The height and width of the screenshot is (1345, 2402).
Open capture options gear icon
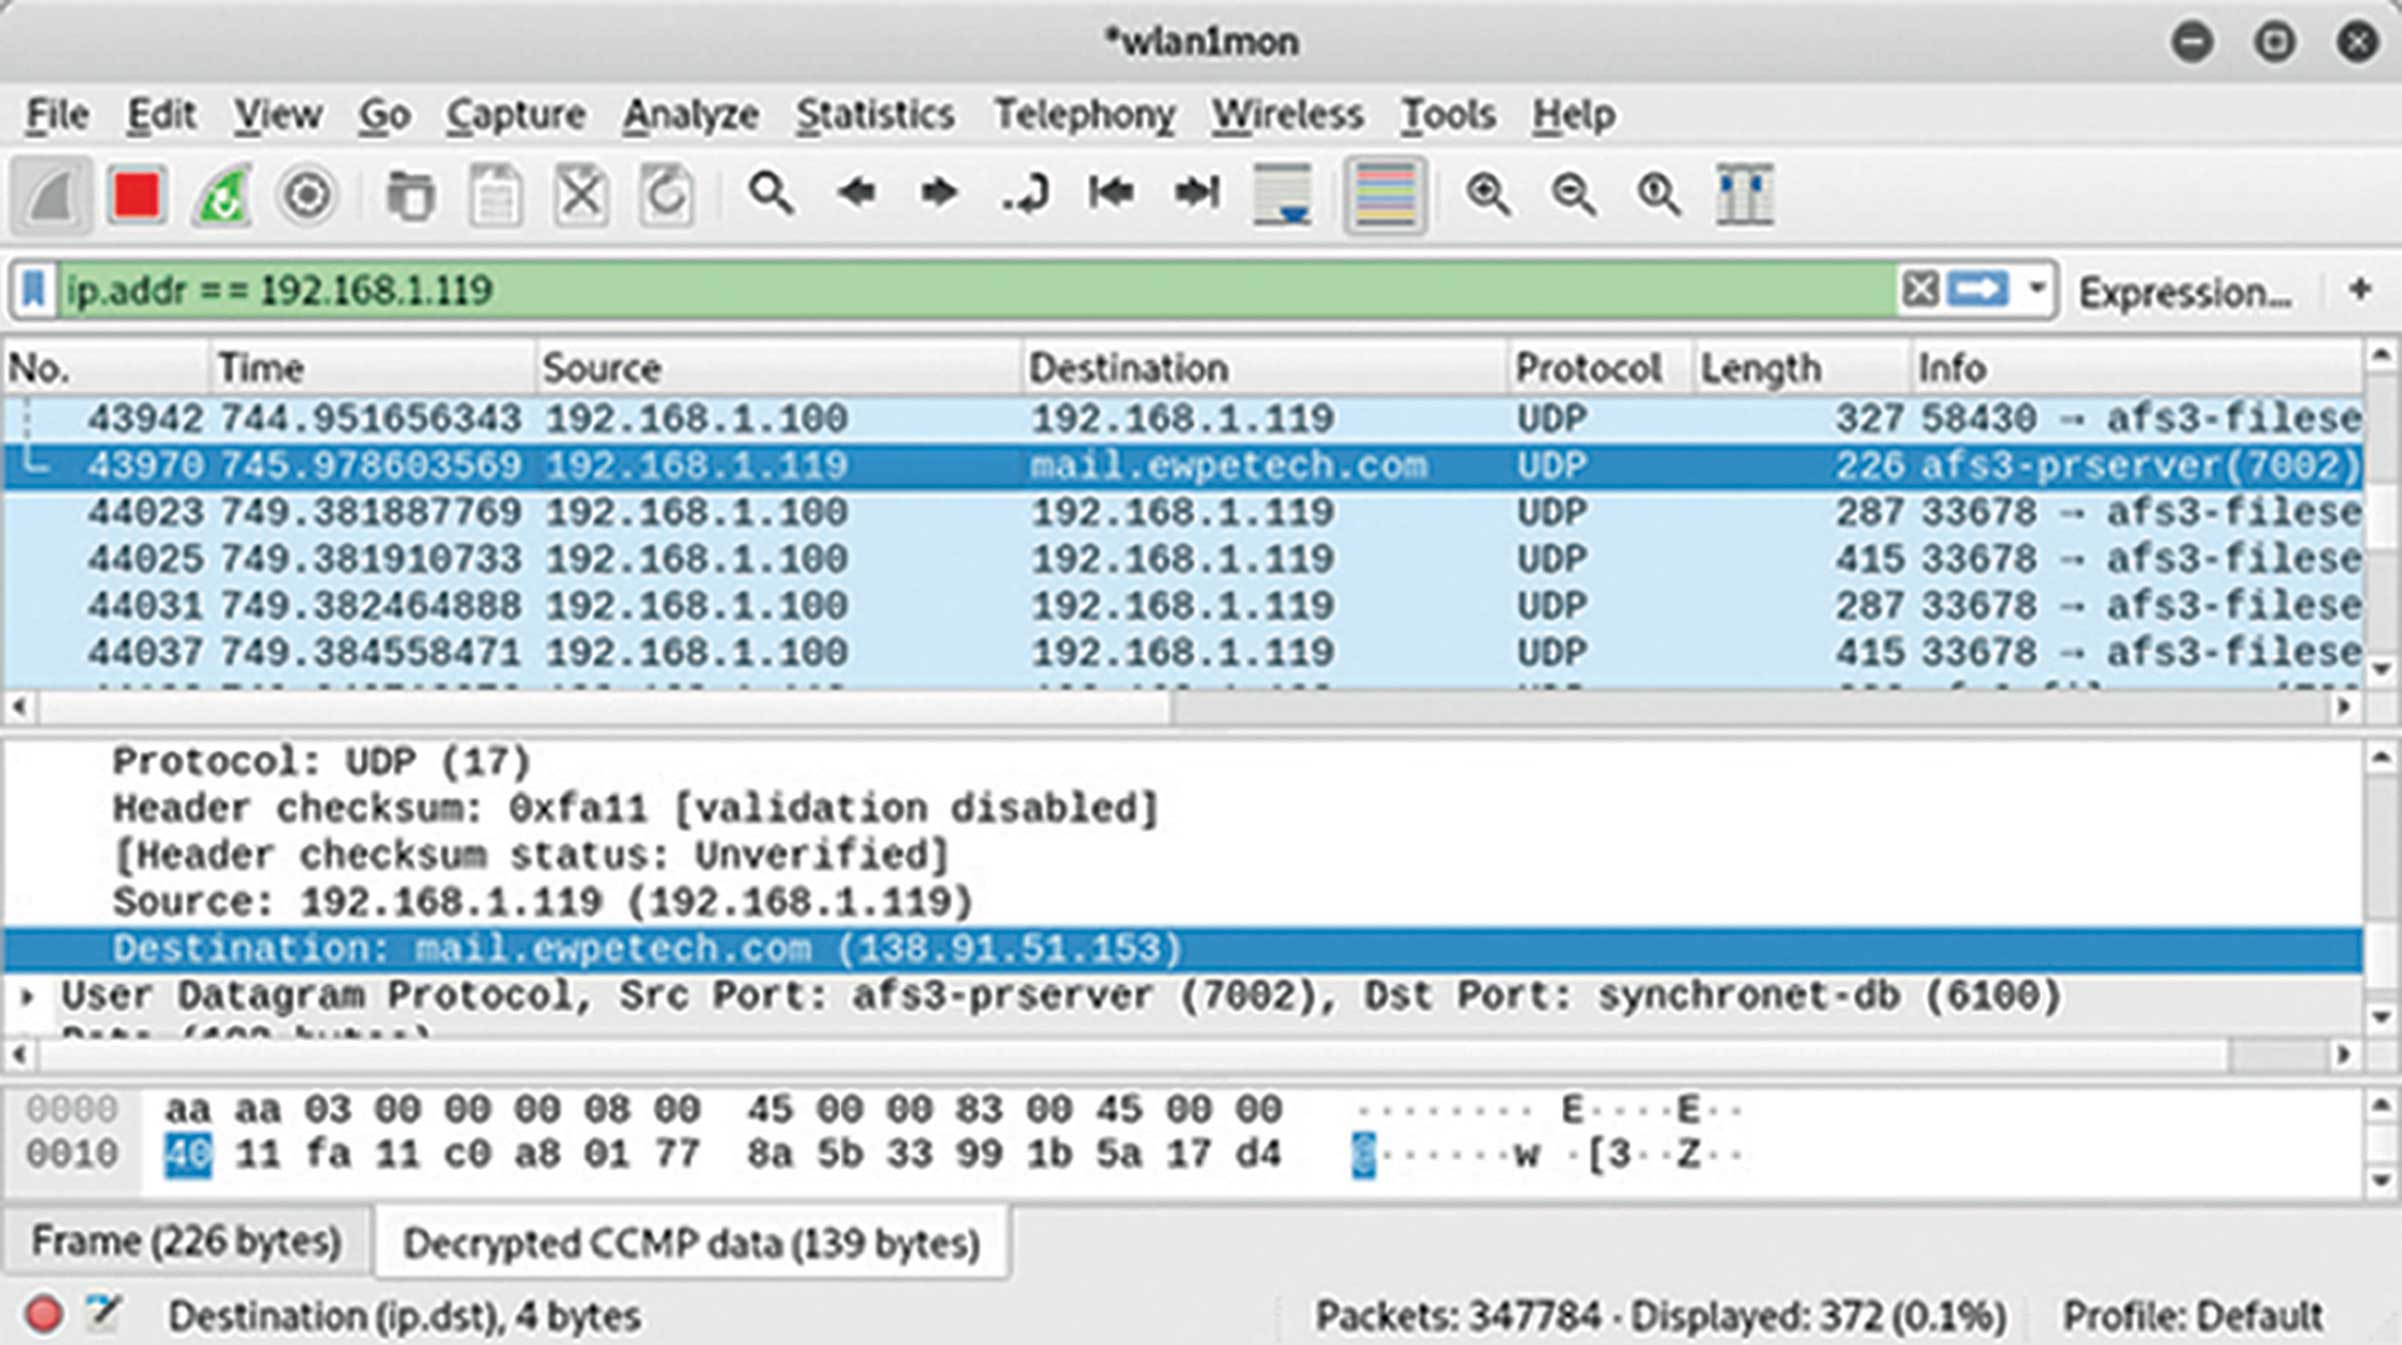(307, 195)
